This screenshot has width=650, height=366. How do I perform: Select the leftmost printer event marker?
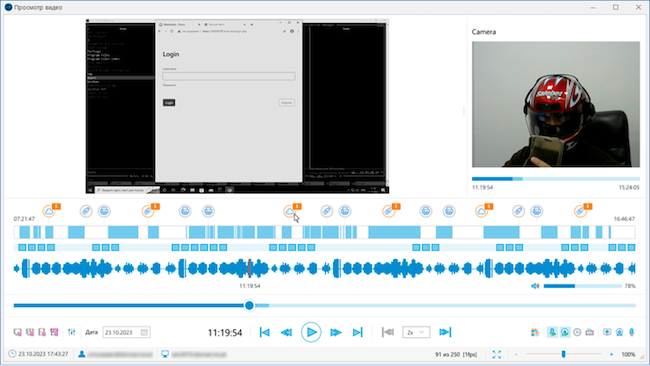104,211
